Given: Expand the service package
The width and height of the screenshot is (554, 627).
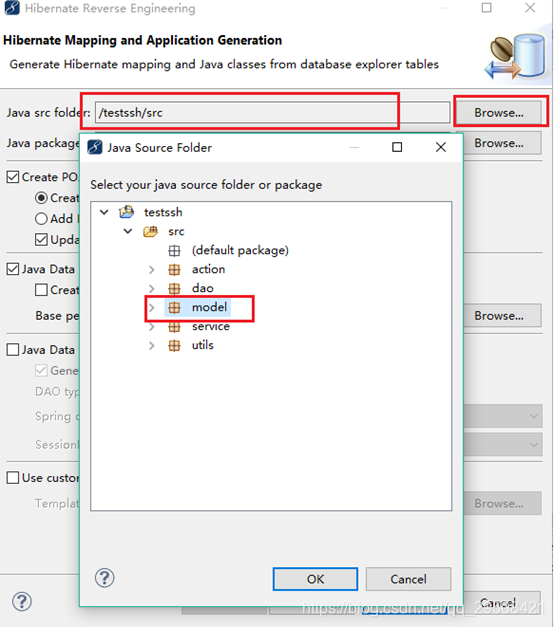Looking at the screenshot, I should click(152, 327).
